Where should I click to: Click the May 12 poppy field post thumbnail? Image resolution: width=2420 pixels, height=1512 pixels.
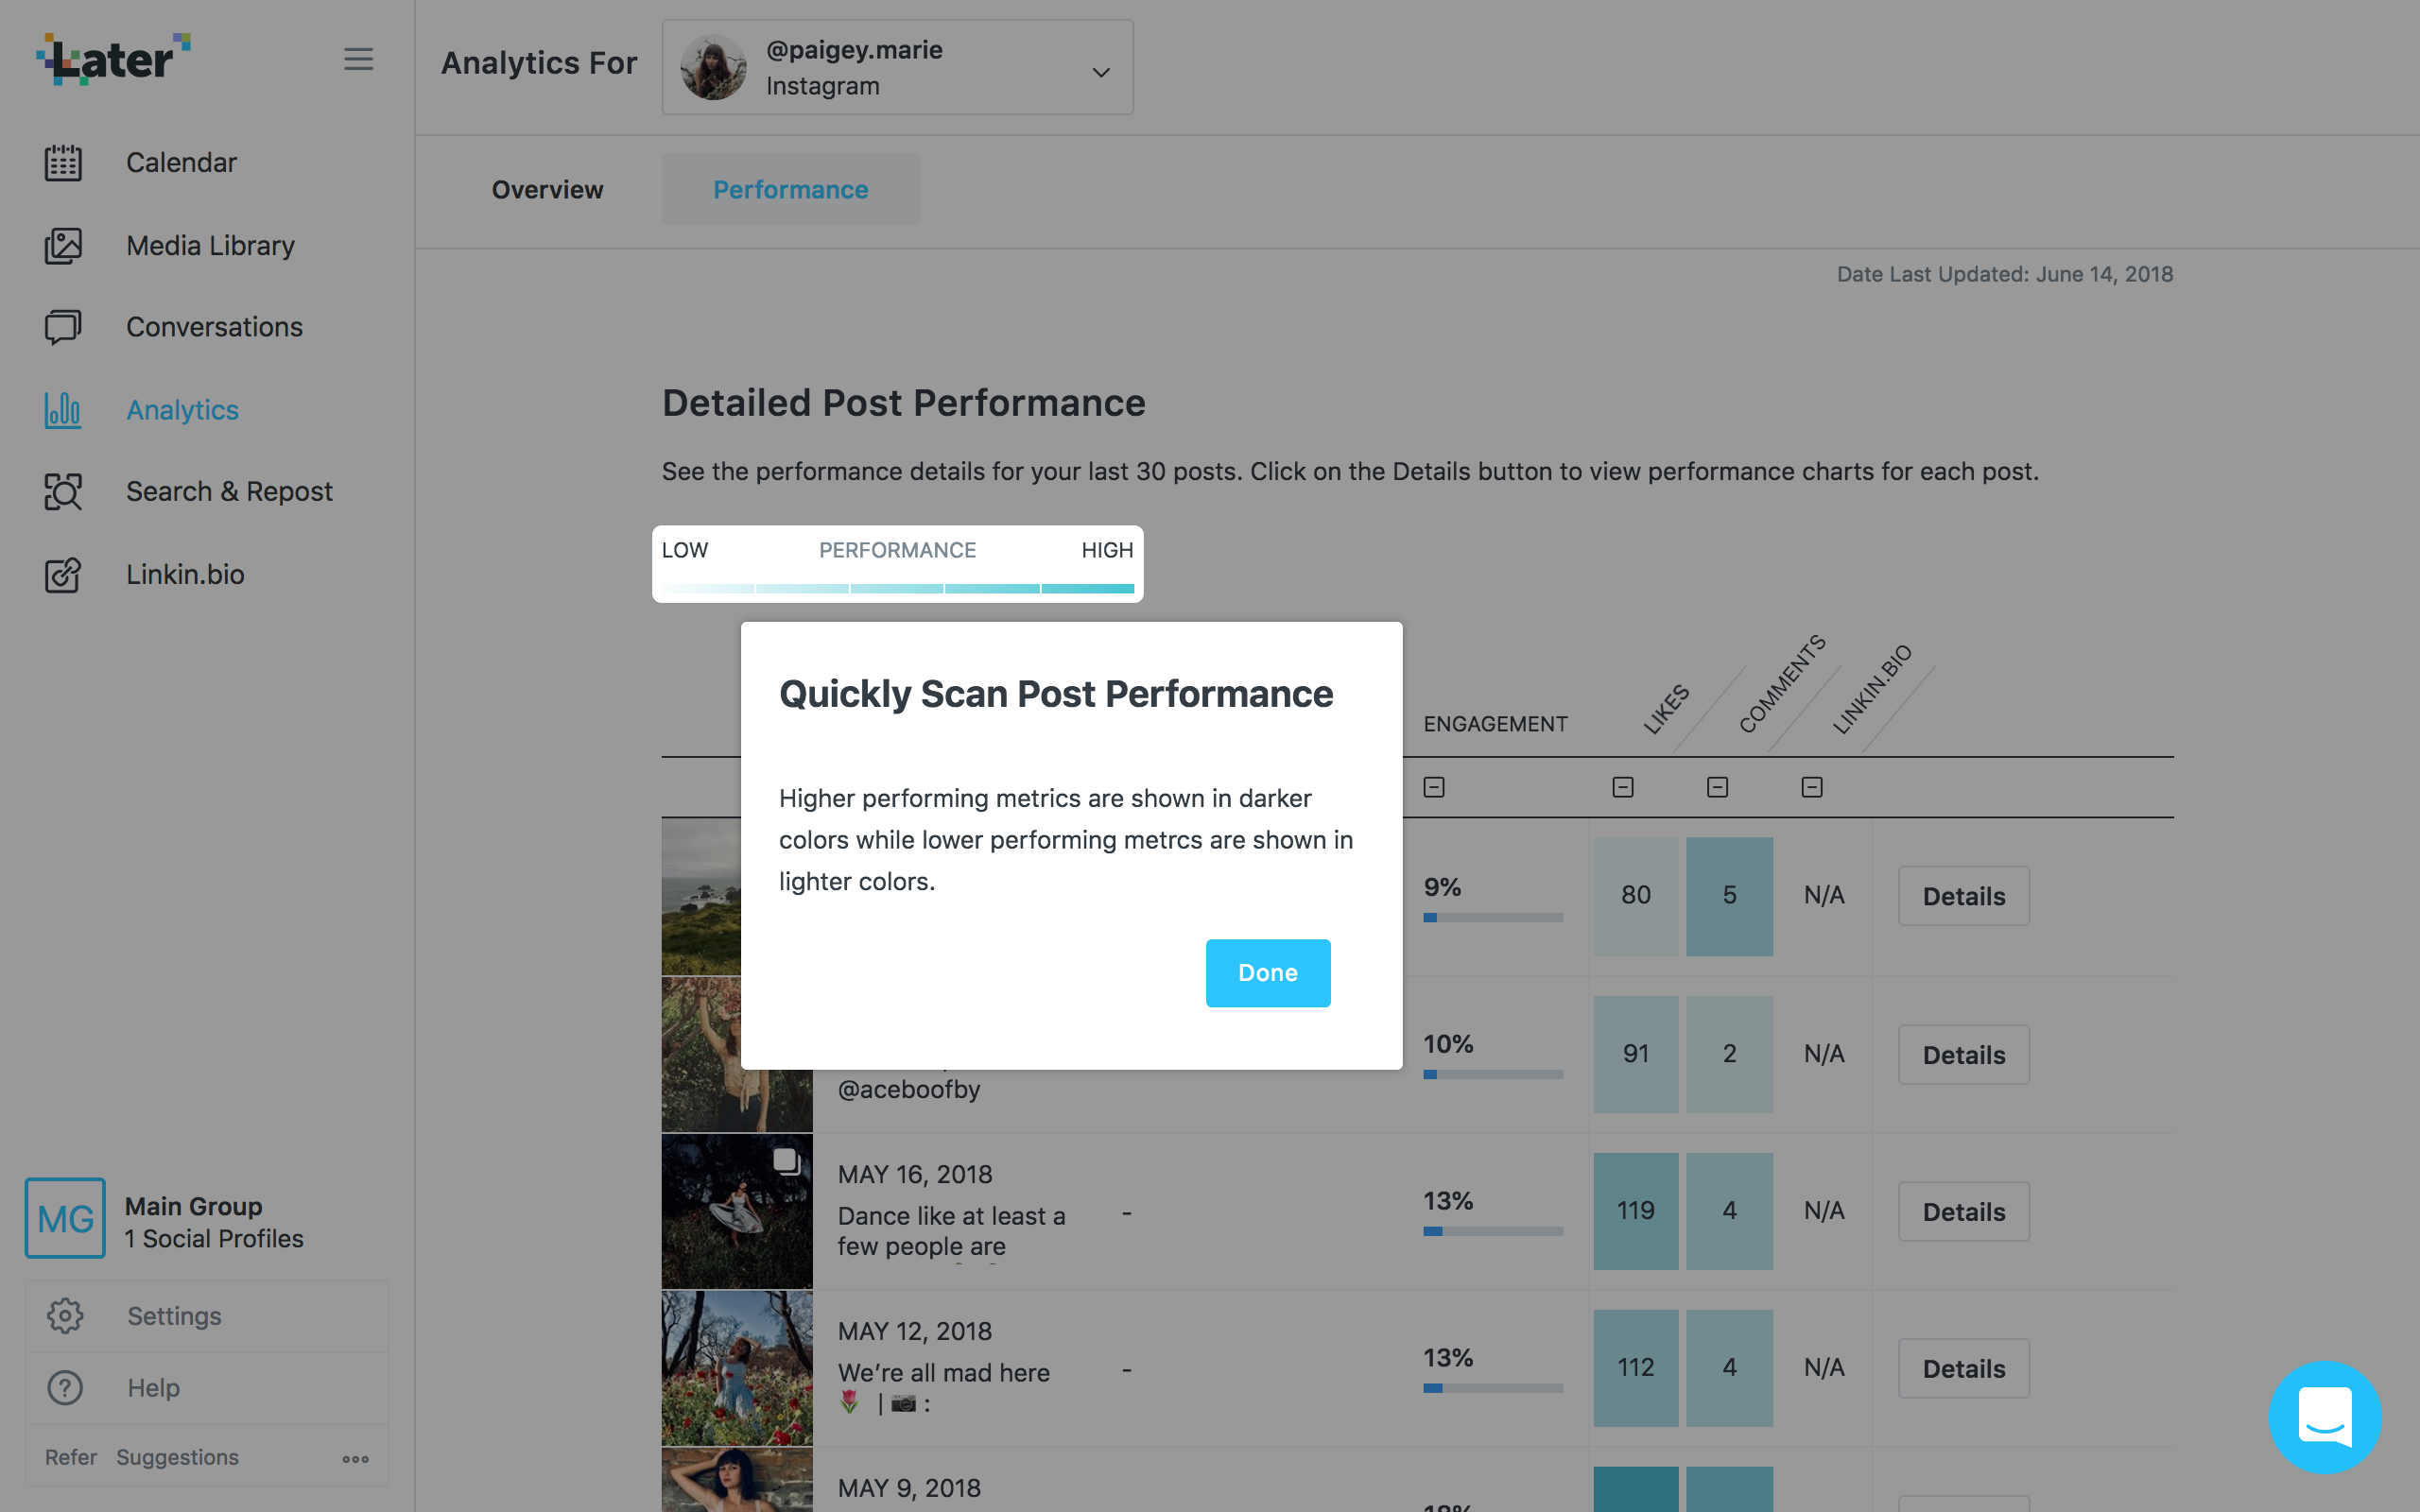pyautogui.click(x=737, y=1368)
